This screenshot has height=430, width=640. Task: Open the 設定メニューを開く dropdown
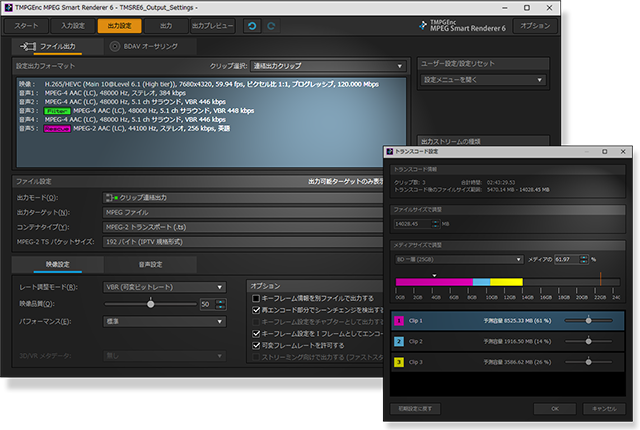[x=483, y=80]
